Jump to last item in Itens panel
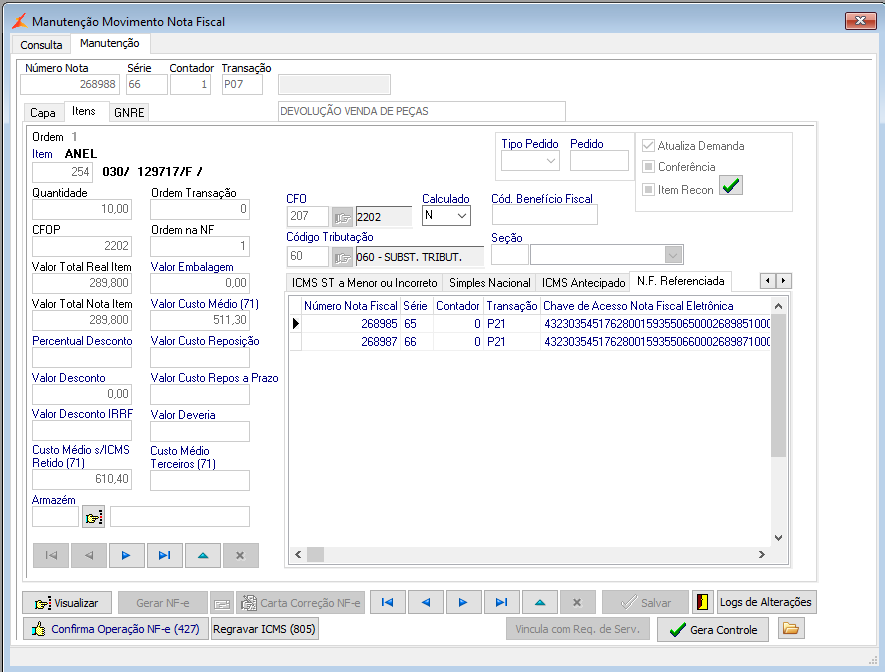The width and height of the screenshot is (885, 672). pos(164,555)
